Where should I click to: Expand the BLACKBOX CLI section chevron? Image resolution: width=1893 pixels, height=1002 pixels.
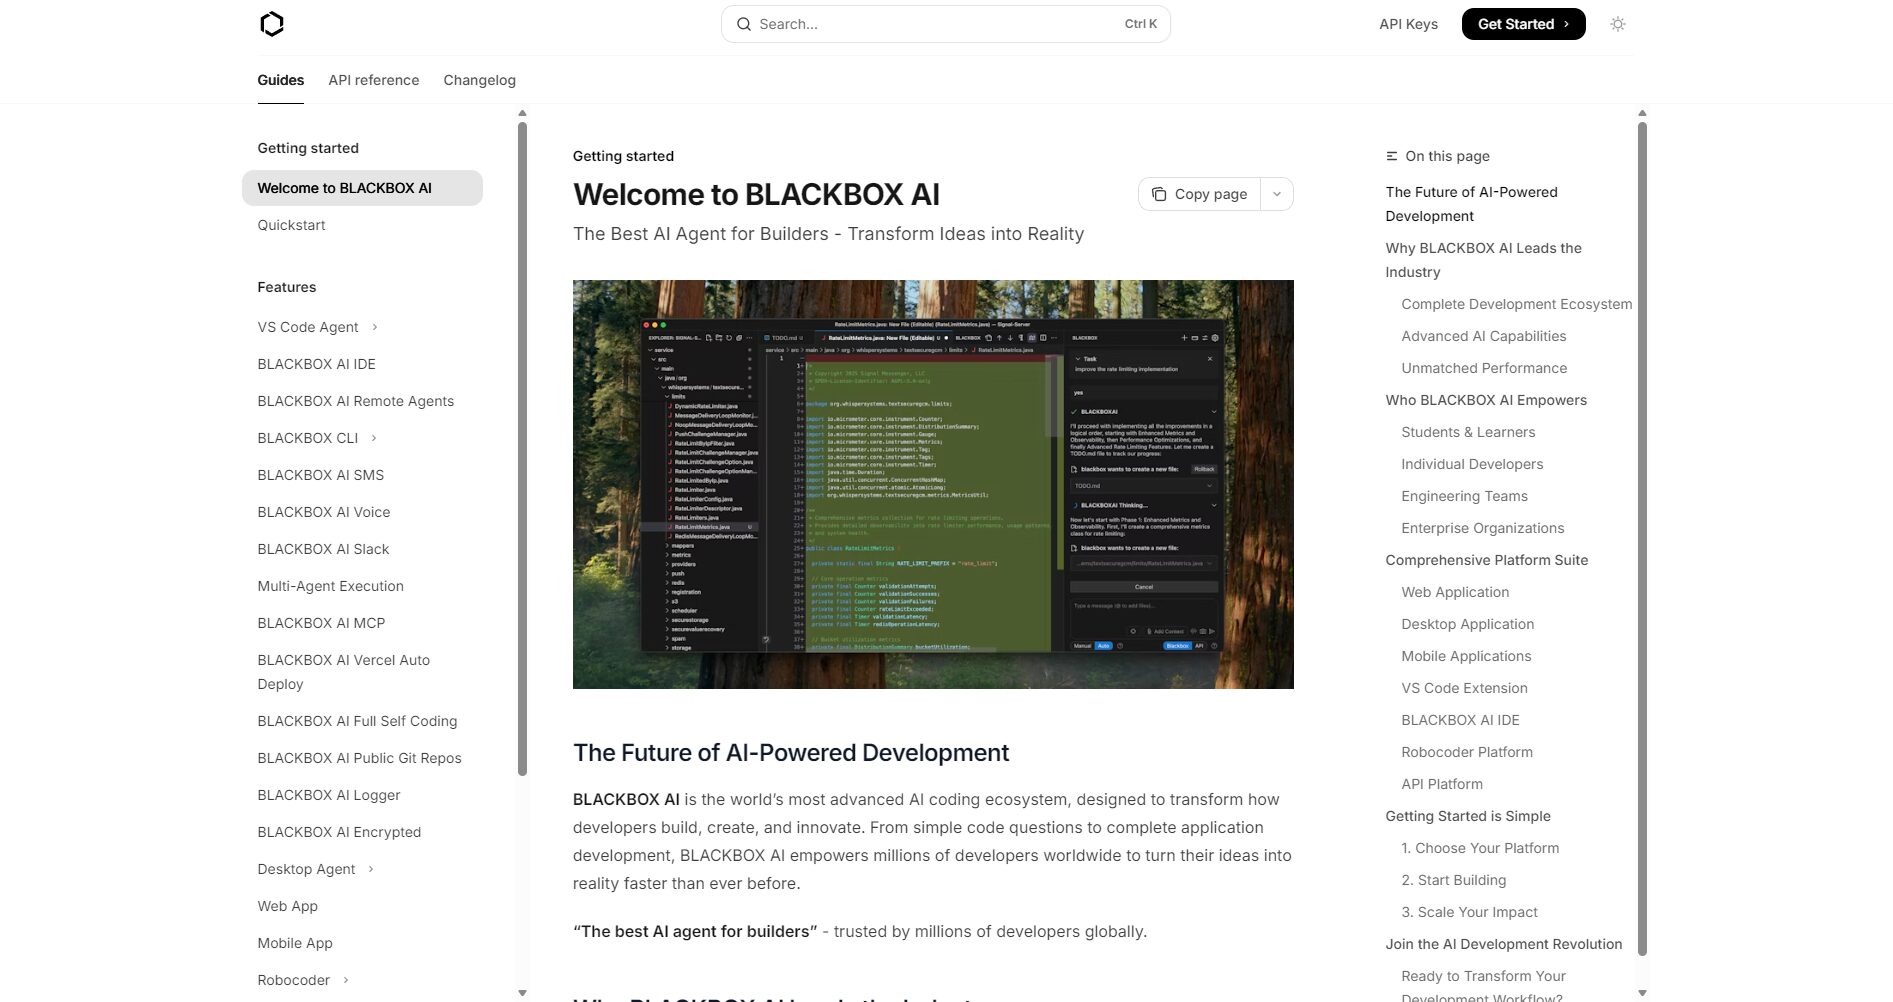point(374,438)
